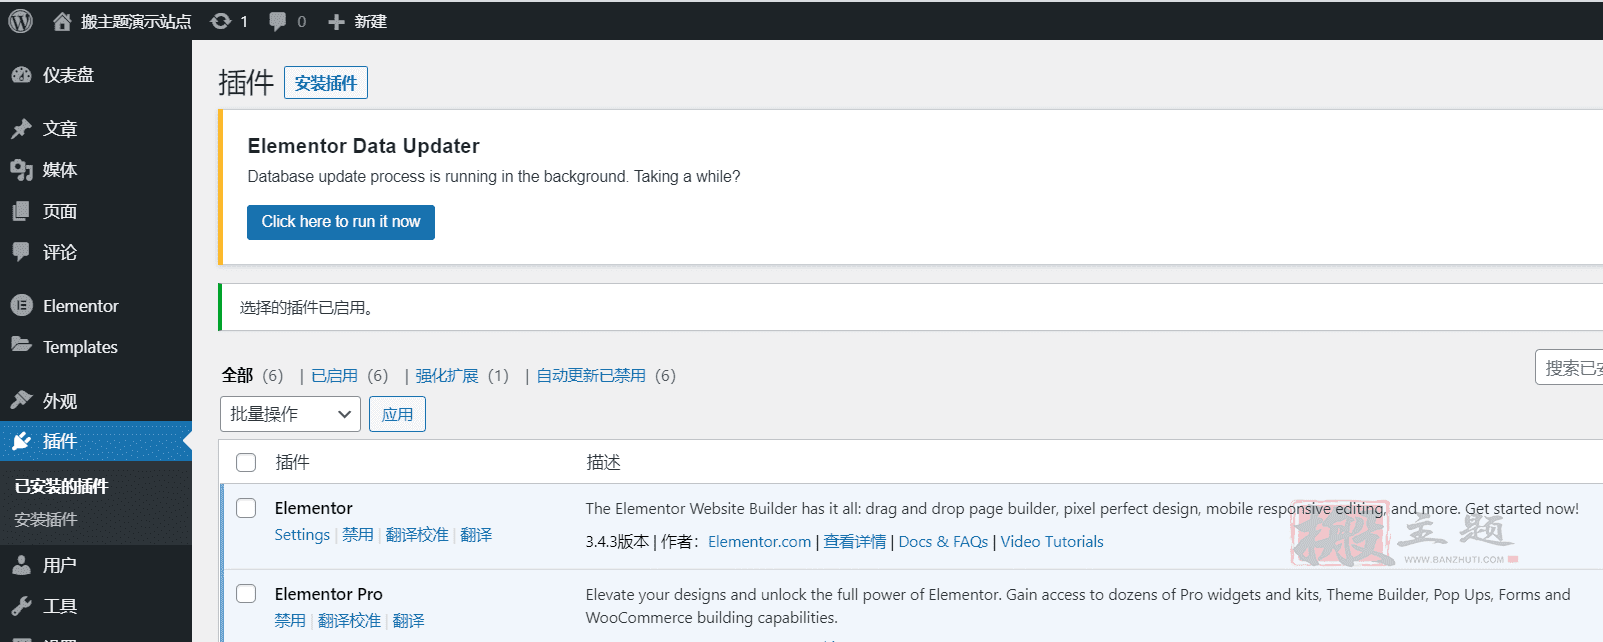1603x642 pixels.
Task: Click 安装插件 button beside page title
Action: coord(326,83)
